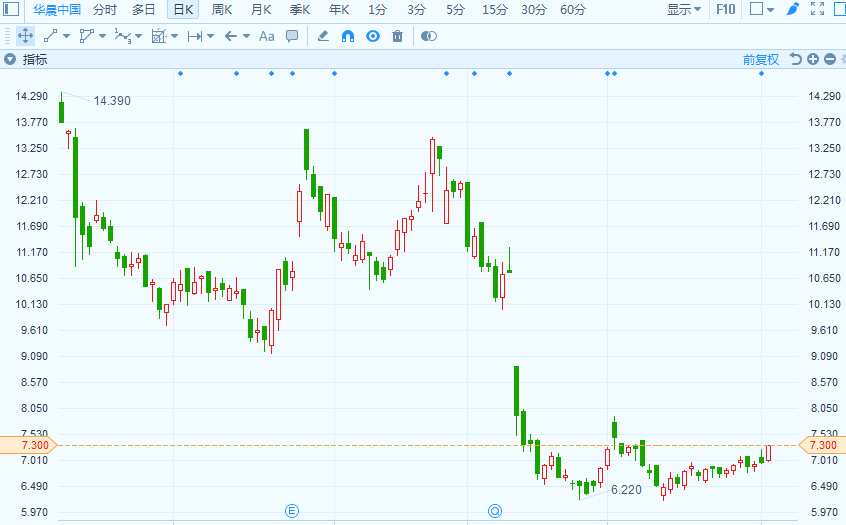This screenshot has height=525, width=846.
Task: Switch to the 15分 interval tab
Action: pos(495,9)
